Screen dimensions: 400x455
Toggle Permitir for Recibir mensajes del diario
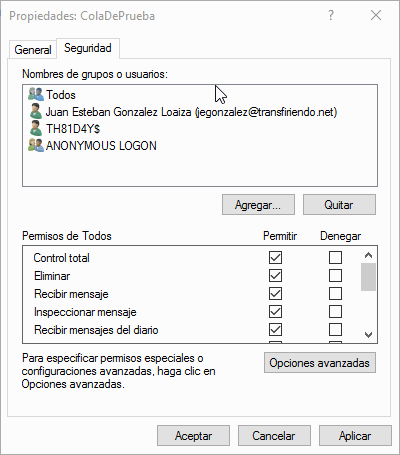pos(275,330)
